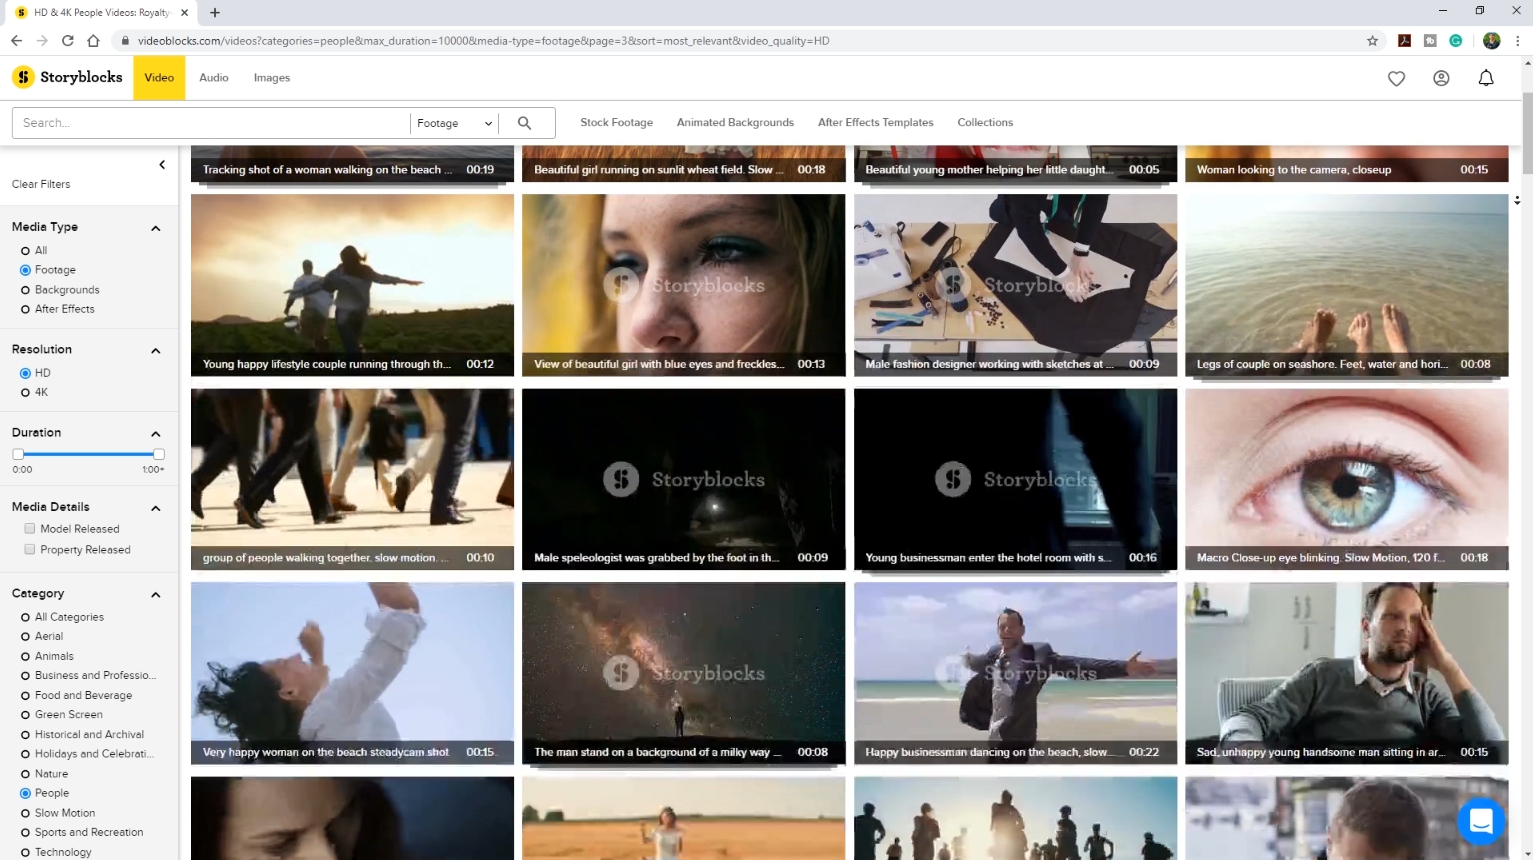
Task: Open the Footage search type dropdown
Action: [454, 123]
